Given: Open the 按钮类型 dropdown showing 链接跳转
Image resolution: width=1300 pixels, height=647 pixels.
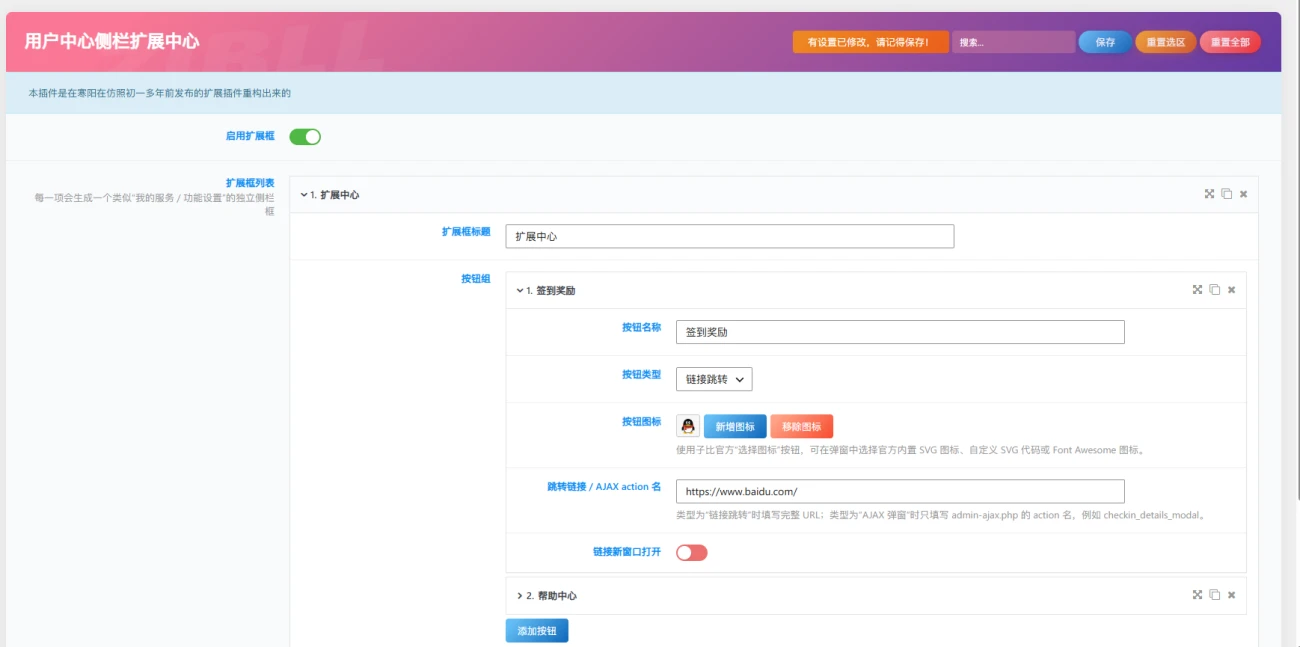Looking at the screenshot, I should [714, 379].
